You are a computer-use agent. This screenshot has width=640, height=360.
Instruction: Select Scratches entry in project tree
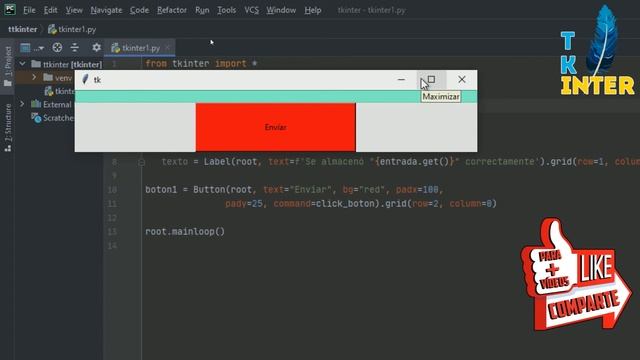[53, 118]
